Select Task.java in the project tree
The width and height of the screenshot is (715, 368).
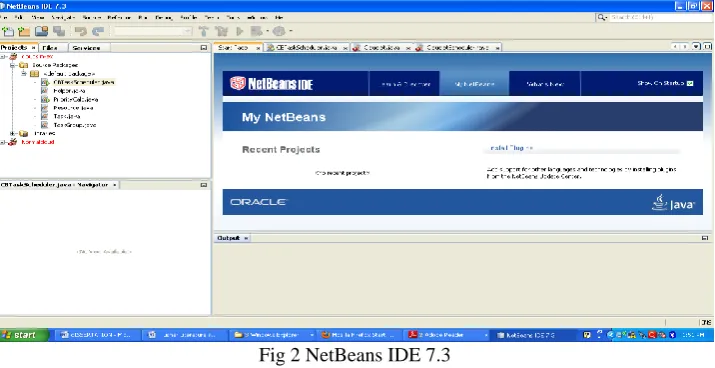click(x=67, y=116)
